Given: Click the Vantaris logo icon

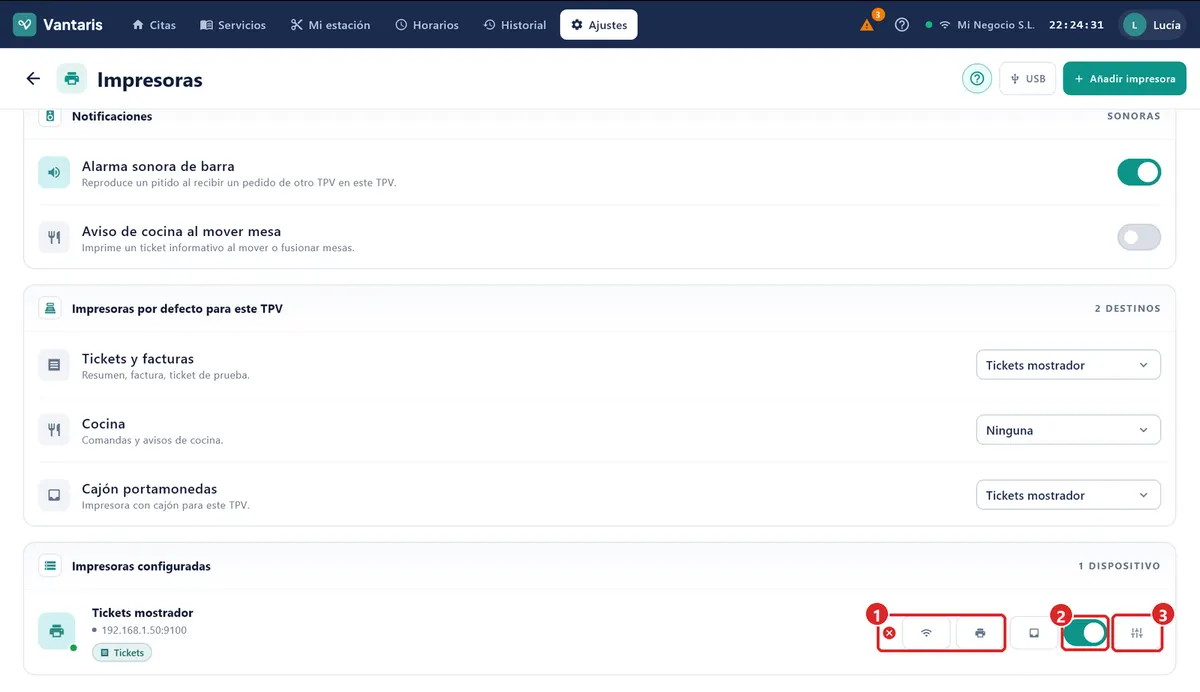Looking at the screenshot, I should [x=25, y=25].
